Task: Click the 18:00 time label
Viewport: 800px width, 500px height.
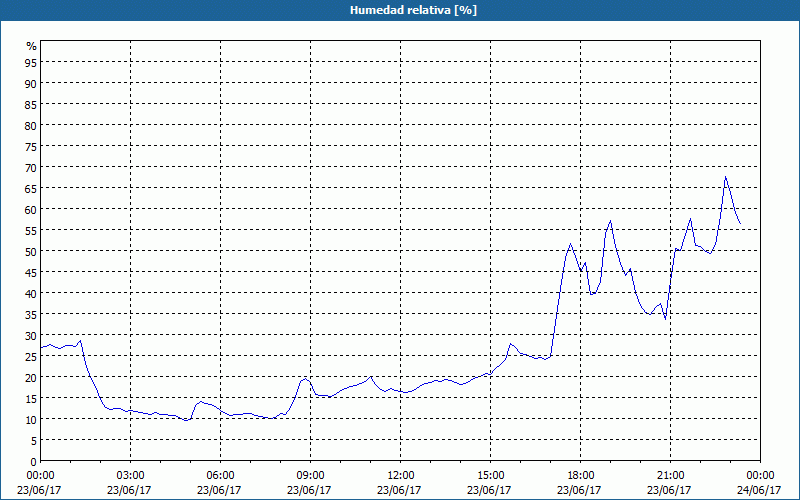Action: click(581, 476)
